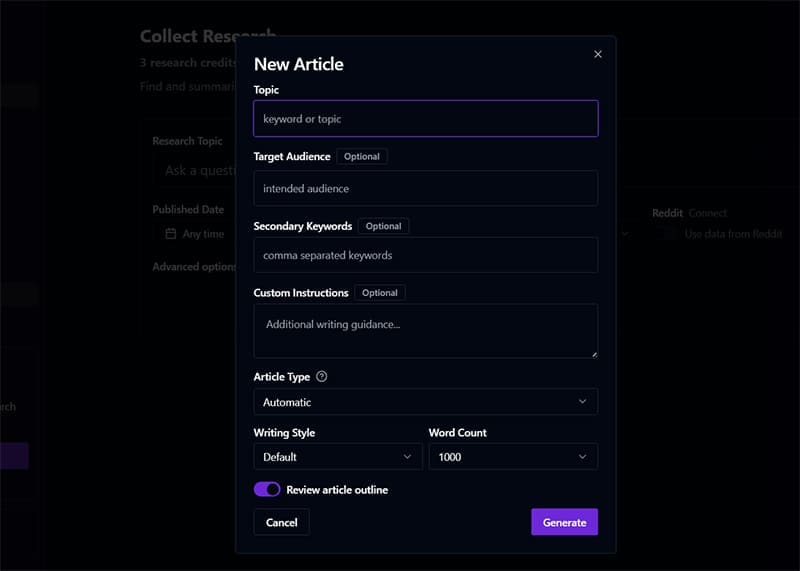
Task: Open the Word Count 1000 dropdown
Action: [513, 457]
